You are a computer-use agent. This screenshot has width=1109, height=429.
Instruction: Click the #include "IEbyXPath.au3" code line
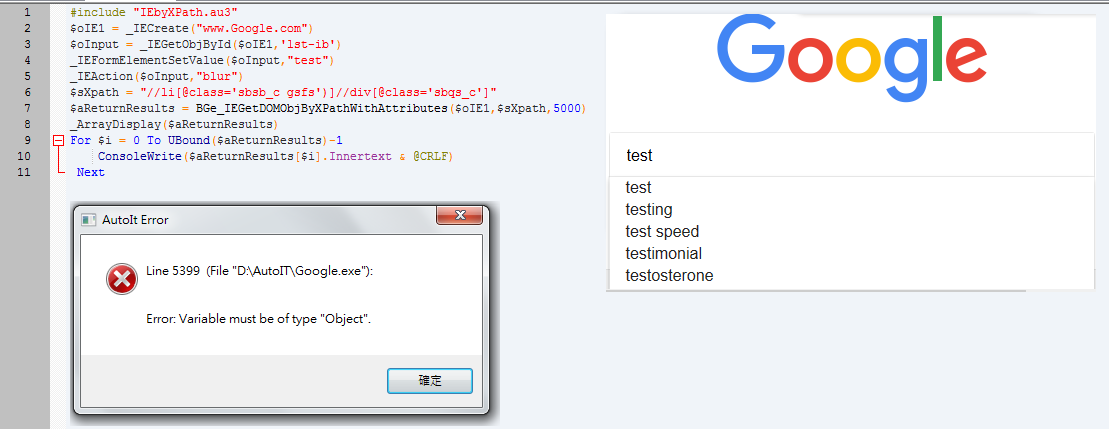pos(154,13)
